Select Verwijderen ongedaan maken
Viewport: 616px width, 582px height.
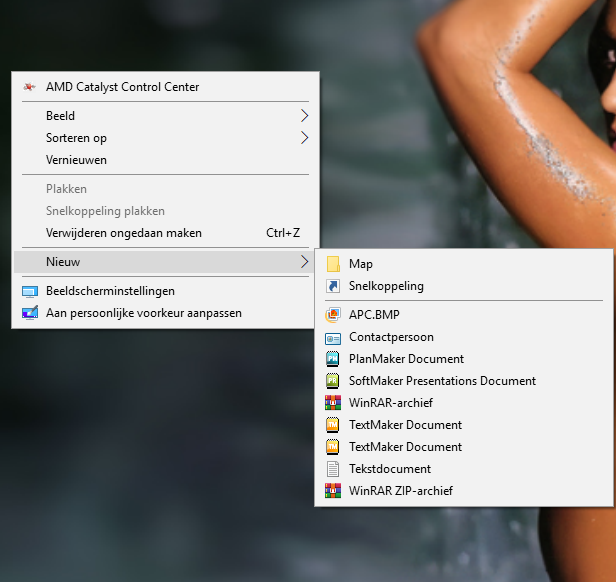tap(124, 233)
